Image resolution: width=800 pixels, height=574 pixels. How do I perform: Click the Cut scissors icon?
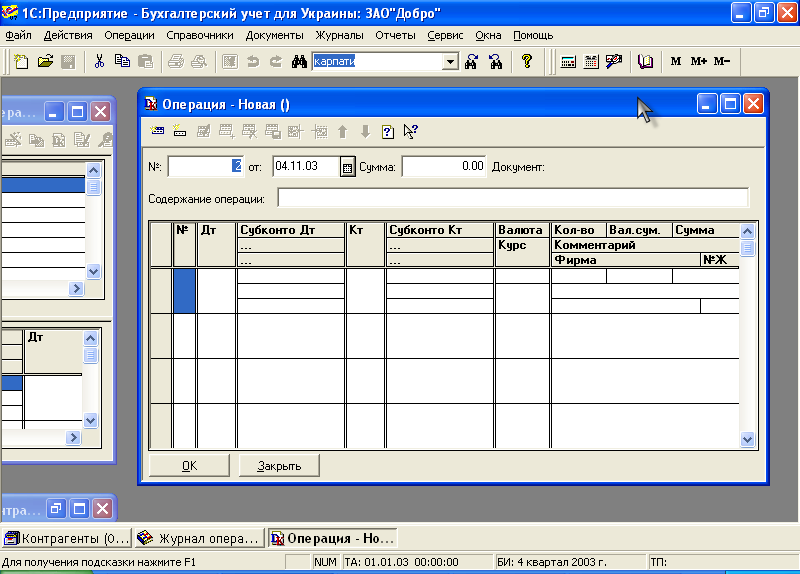click(x=99, y=62)
